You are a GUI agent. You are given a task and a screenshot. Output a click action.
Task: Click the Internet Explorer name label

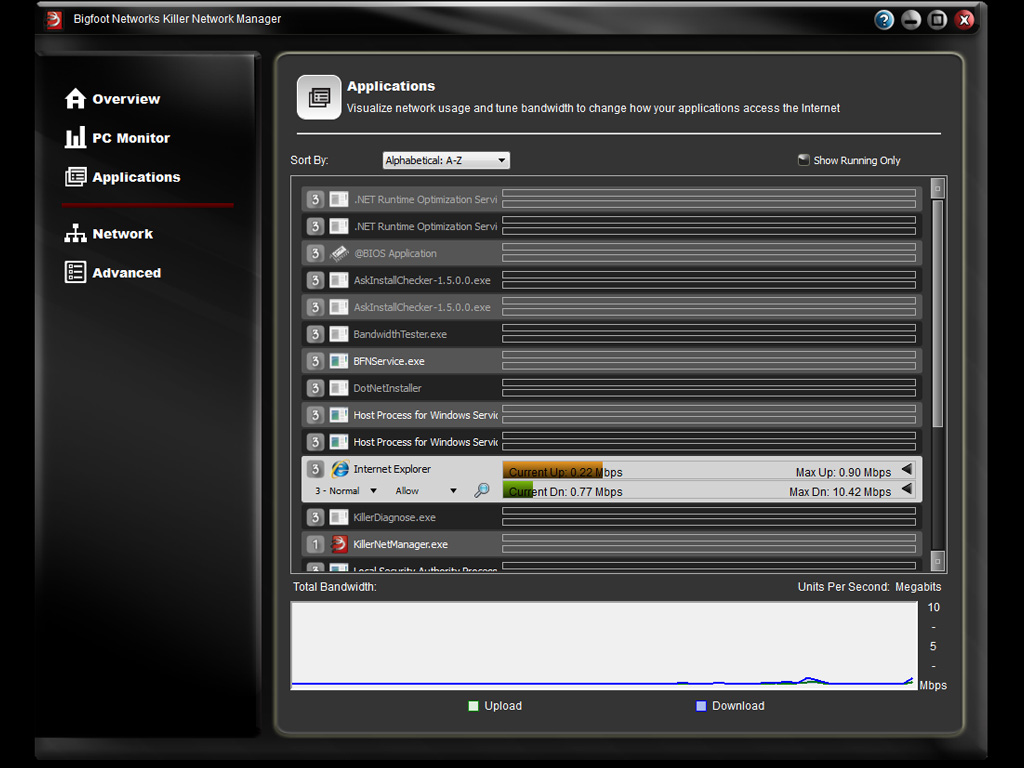click(x=392, y=469)
